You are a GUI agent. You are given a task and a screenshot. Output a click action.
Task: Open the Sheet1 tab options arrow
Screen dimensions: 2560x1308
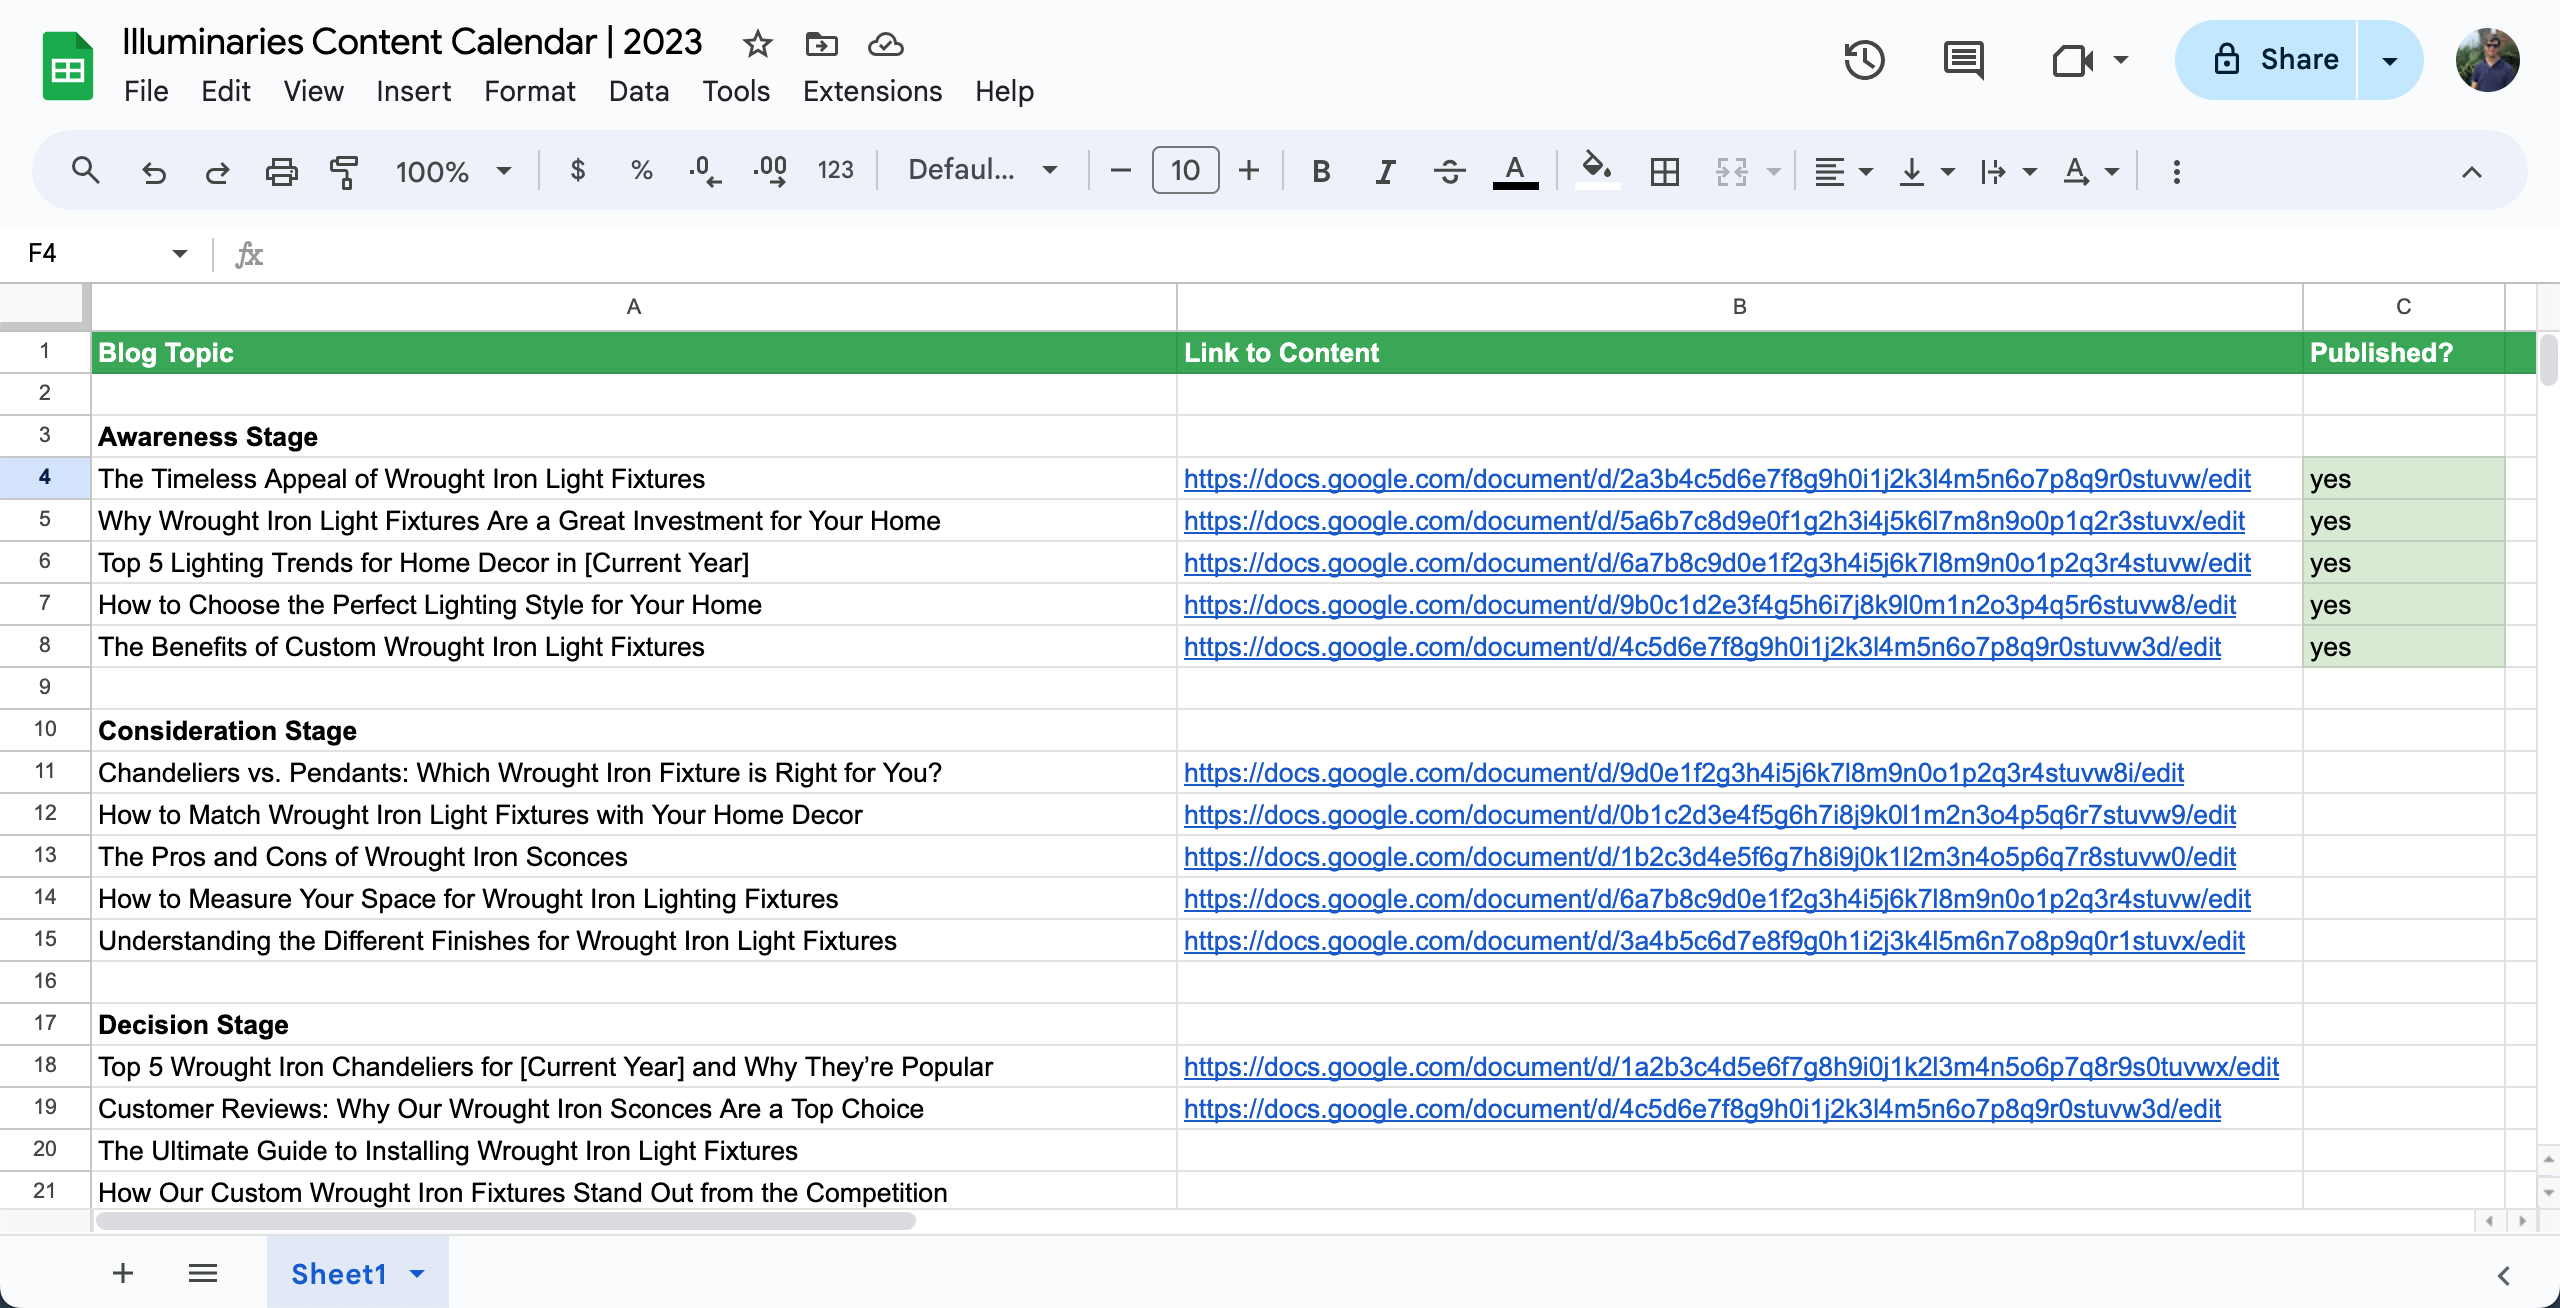click(x=417, y=1273)
